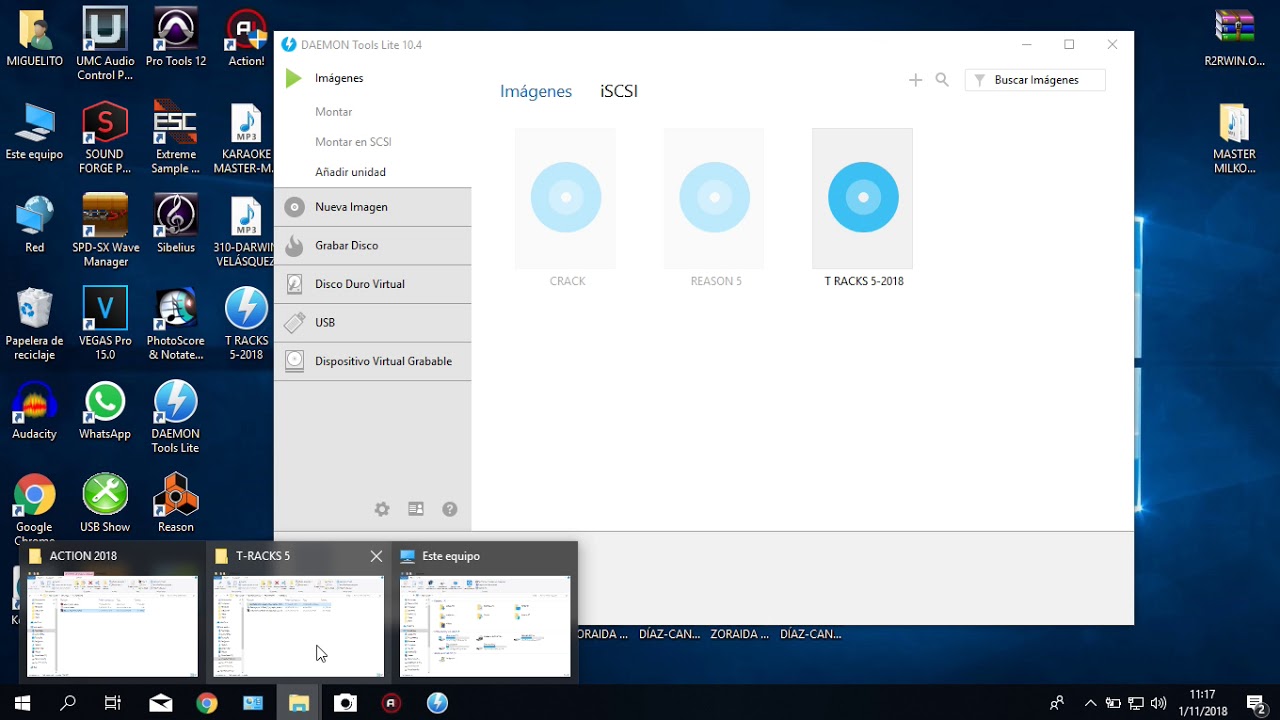Select Montar in the sidebar
This screenshot has height=720, width=1280.
[x=334, y=112]
